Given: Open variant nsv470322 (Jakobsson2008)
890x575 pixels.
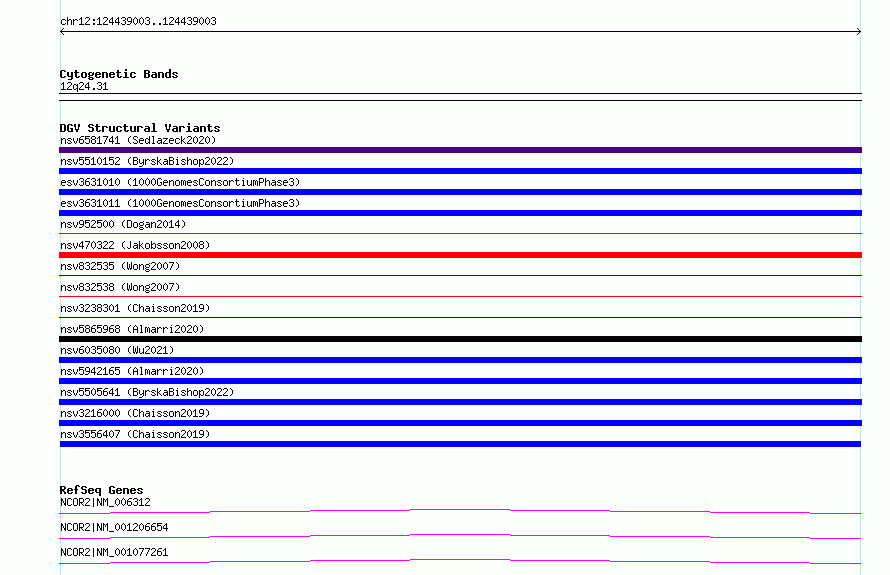Looking at the screenshot, I should 135,245.
